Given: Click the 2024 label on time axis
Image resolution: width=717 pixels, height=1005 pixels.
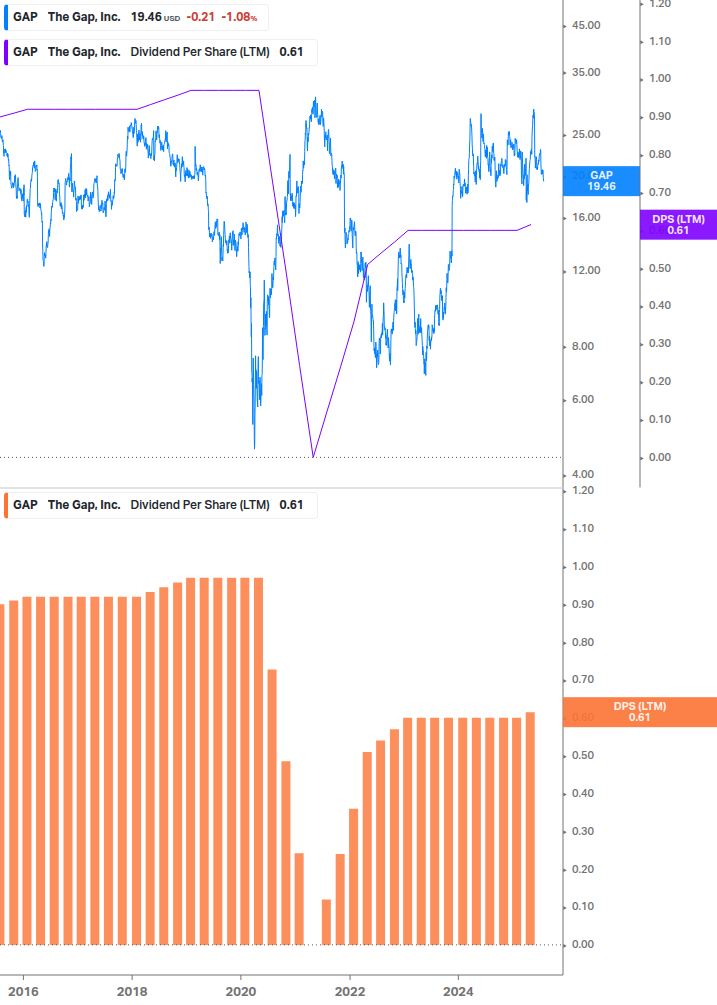Looking at the screenshot, I should [458, 992].
